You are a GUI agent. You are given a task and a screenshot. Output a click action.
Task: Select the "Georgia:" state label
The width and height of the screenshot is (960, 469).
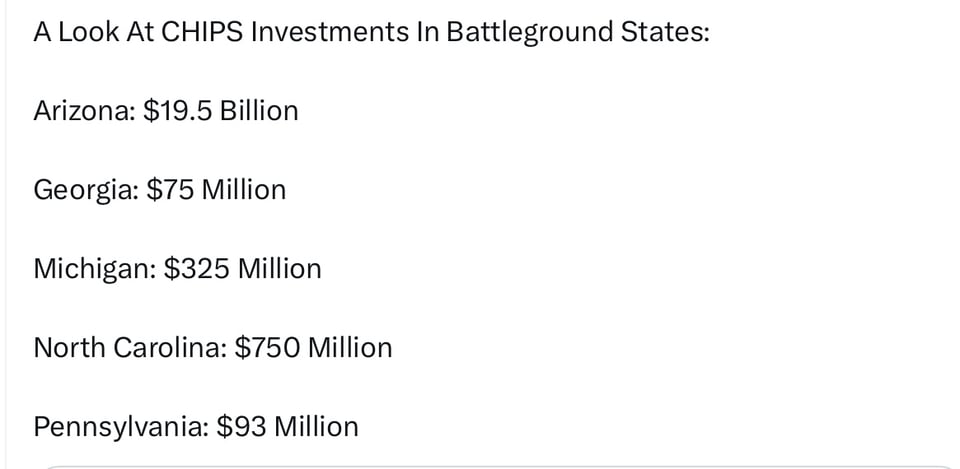coord(86,190)
